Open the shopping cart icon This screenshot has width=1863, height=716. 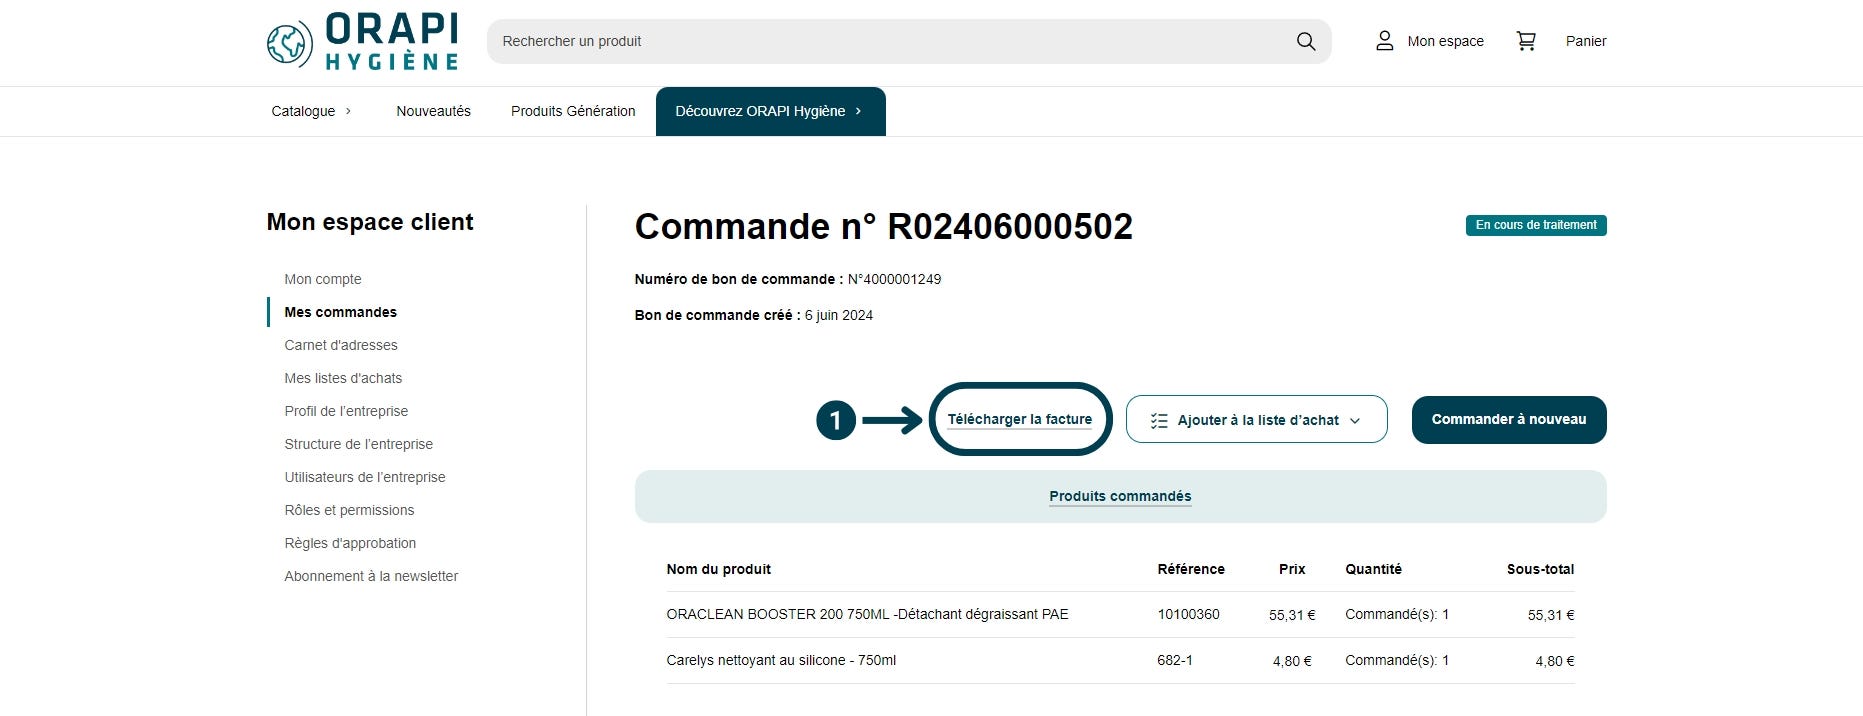click(1526, 41)
